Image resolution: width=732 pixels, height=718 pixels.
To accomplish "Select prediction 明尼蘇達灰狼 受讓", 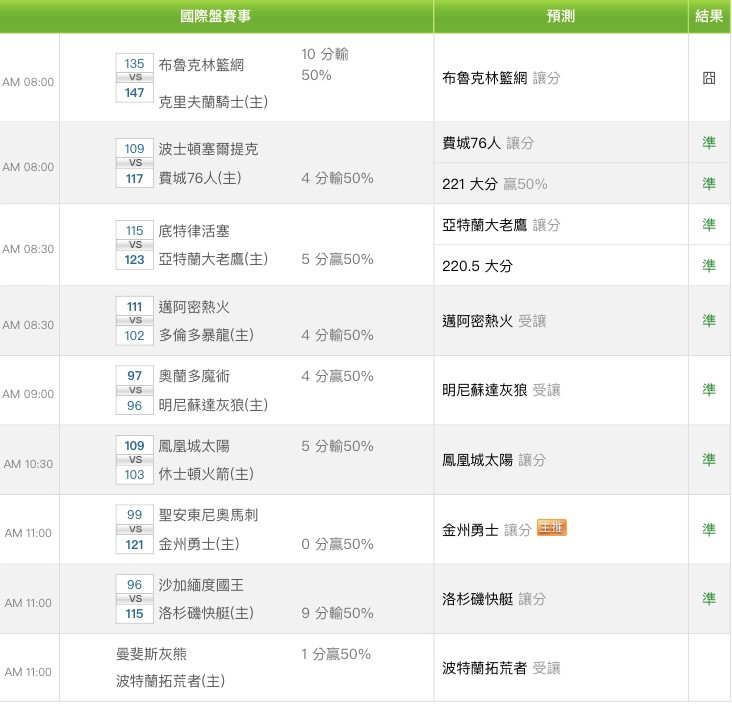I will pyautogui.click(x=501, y=390).
